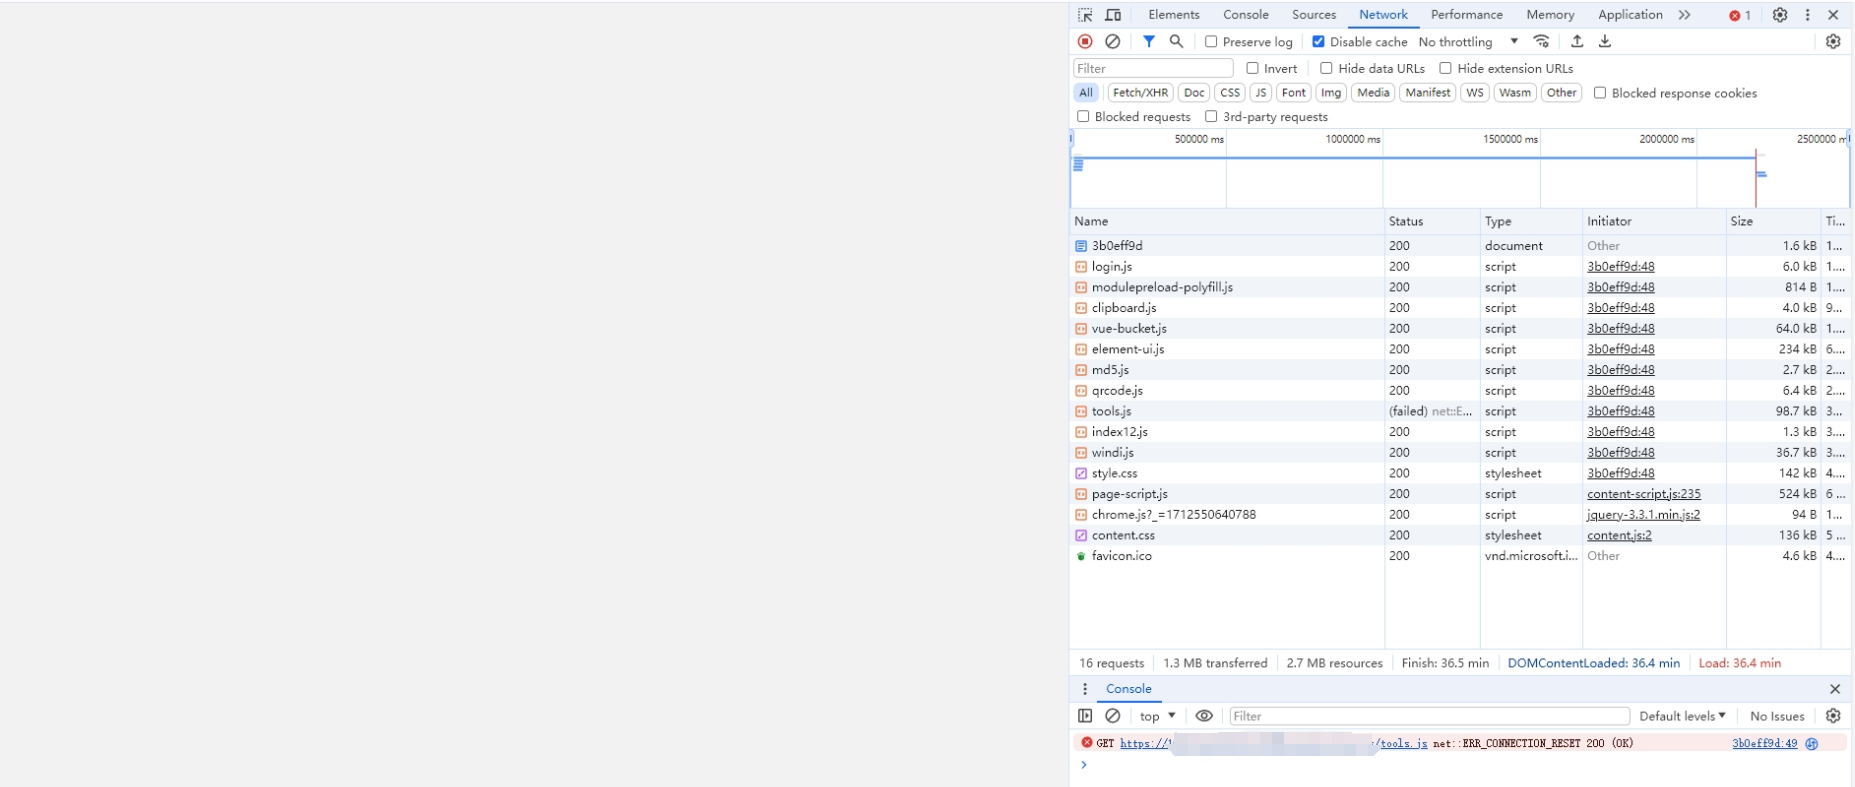Toggle the network filter funnel icon
1855x787 pixels.
coord(1149,42)
